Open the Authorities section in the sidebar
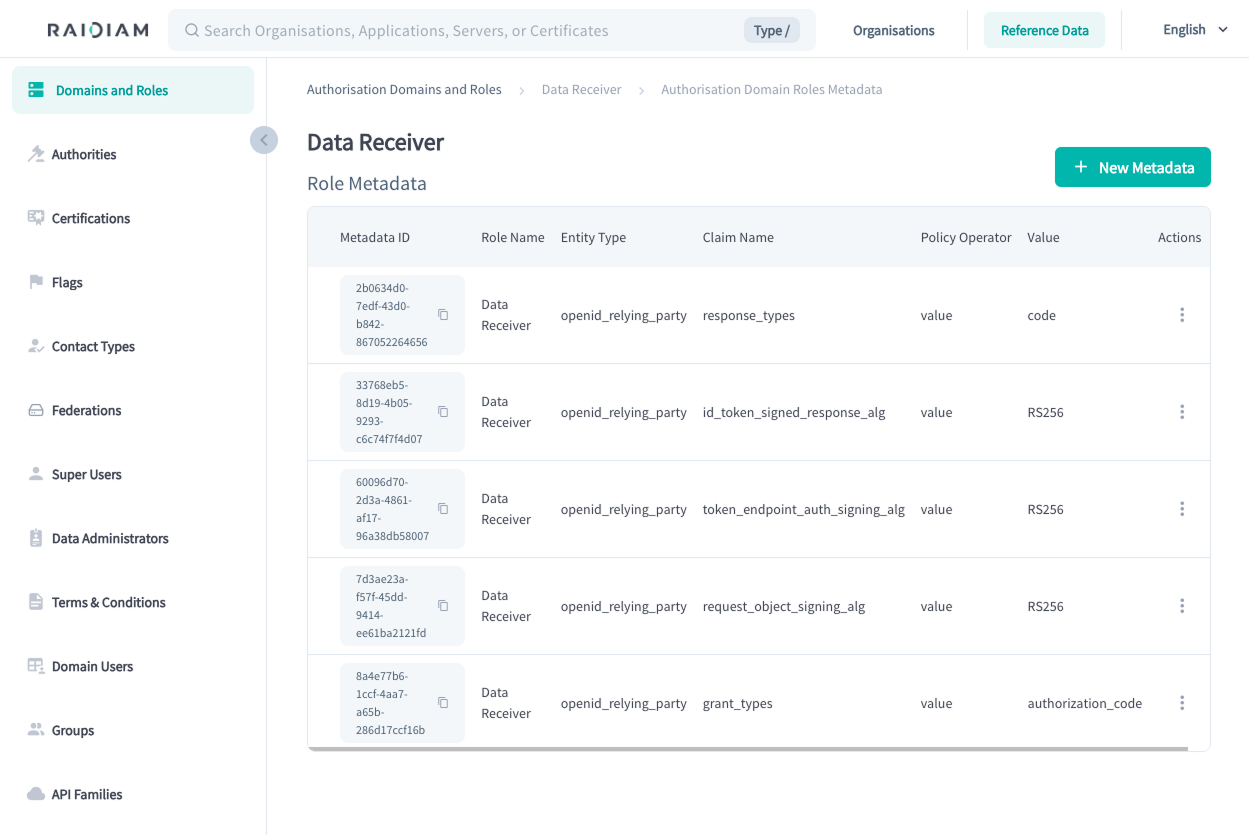 click(84, 154)
